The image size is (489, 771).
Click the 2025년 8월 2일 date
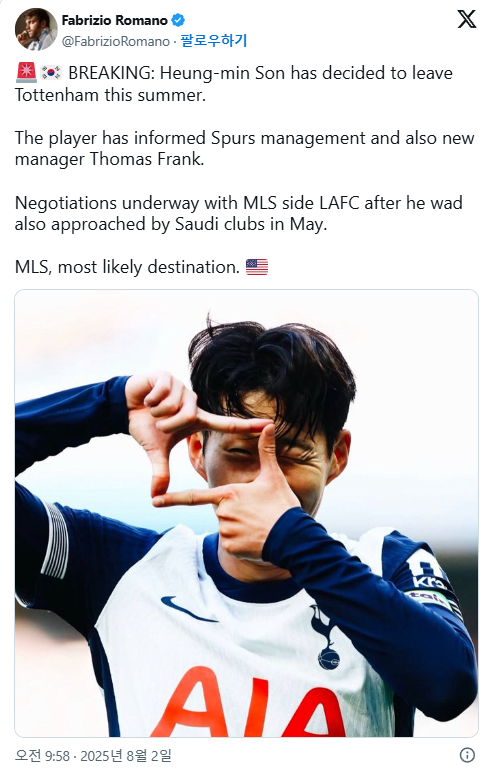click(x=126, y=755)
